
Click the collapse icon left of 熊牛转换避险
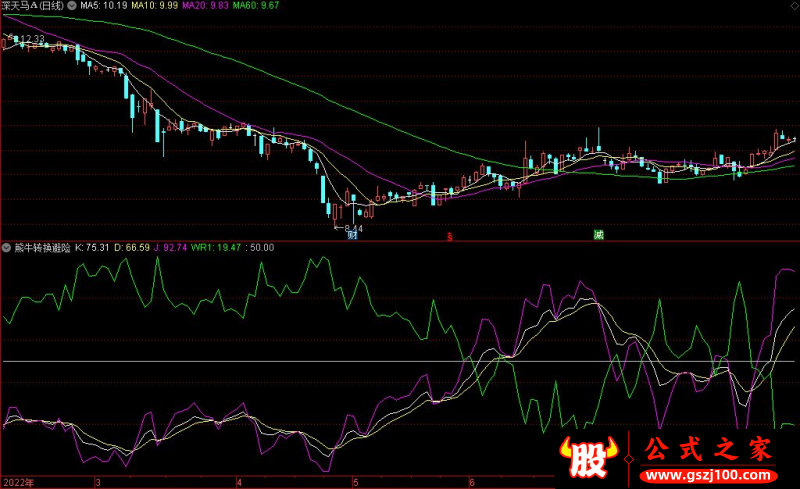tap(7, 247)
